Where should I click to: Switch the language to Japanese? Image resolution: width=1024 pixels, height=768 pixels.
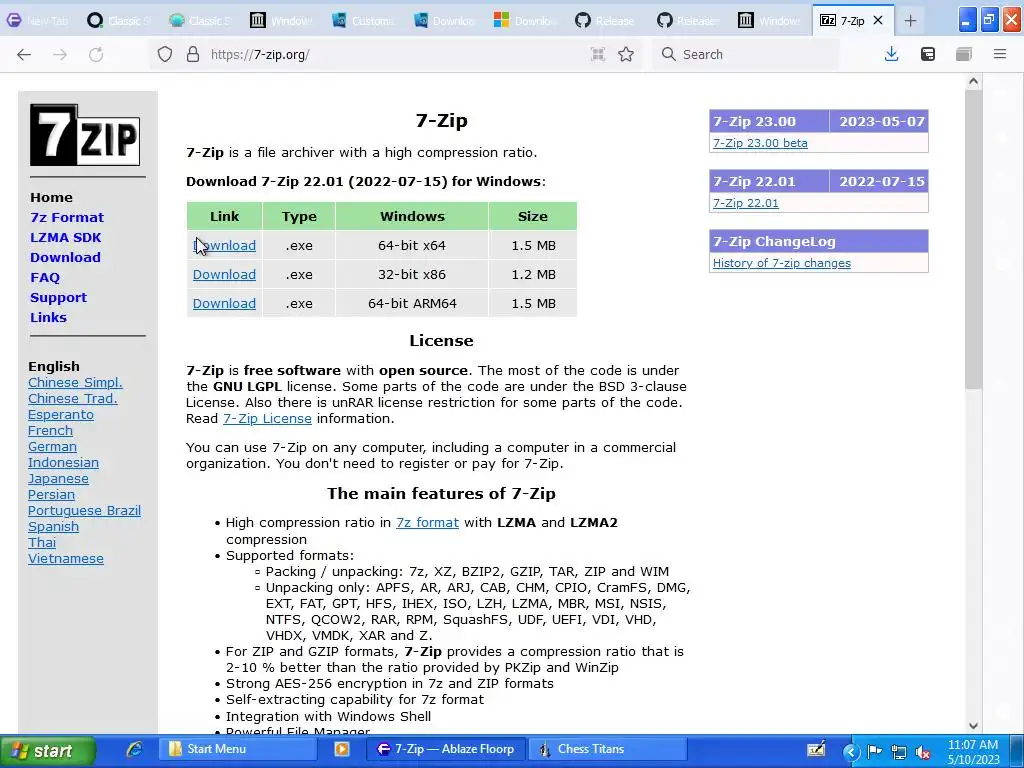58,479
